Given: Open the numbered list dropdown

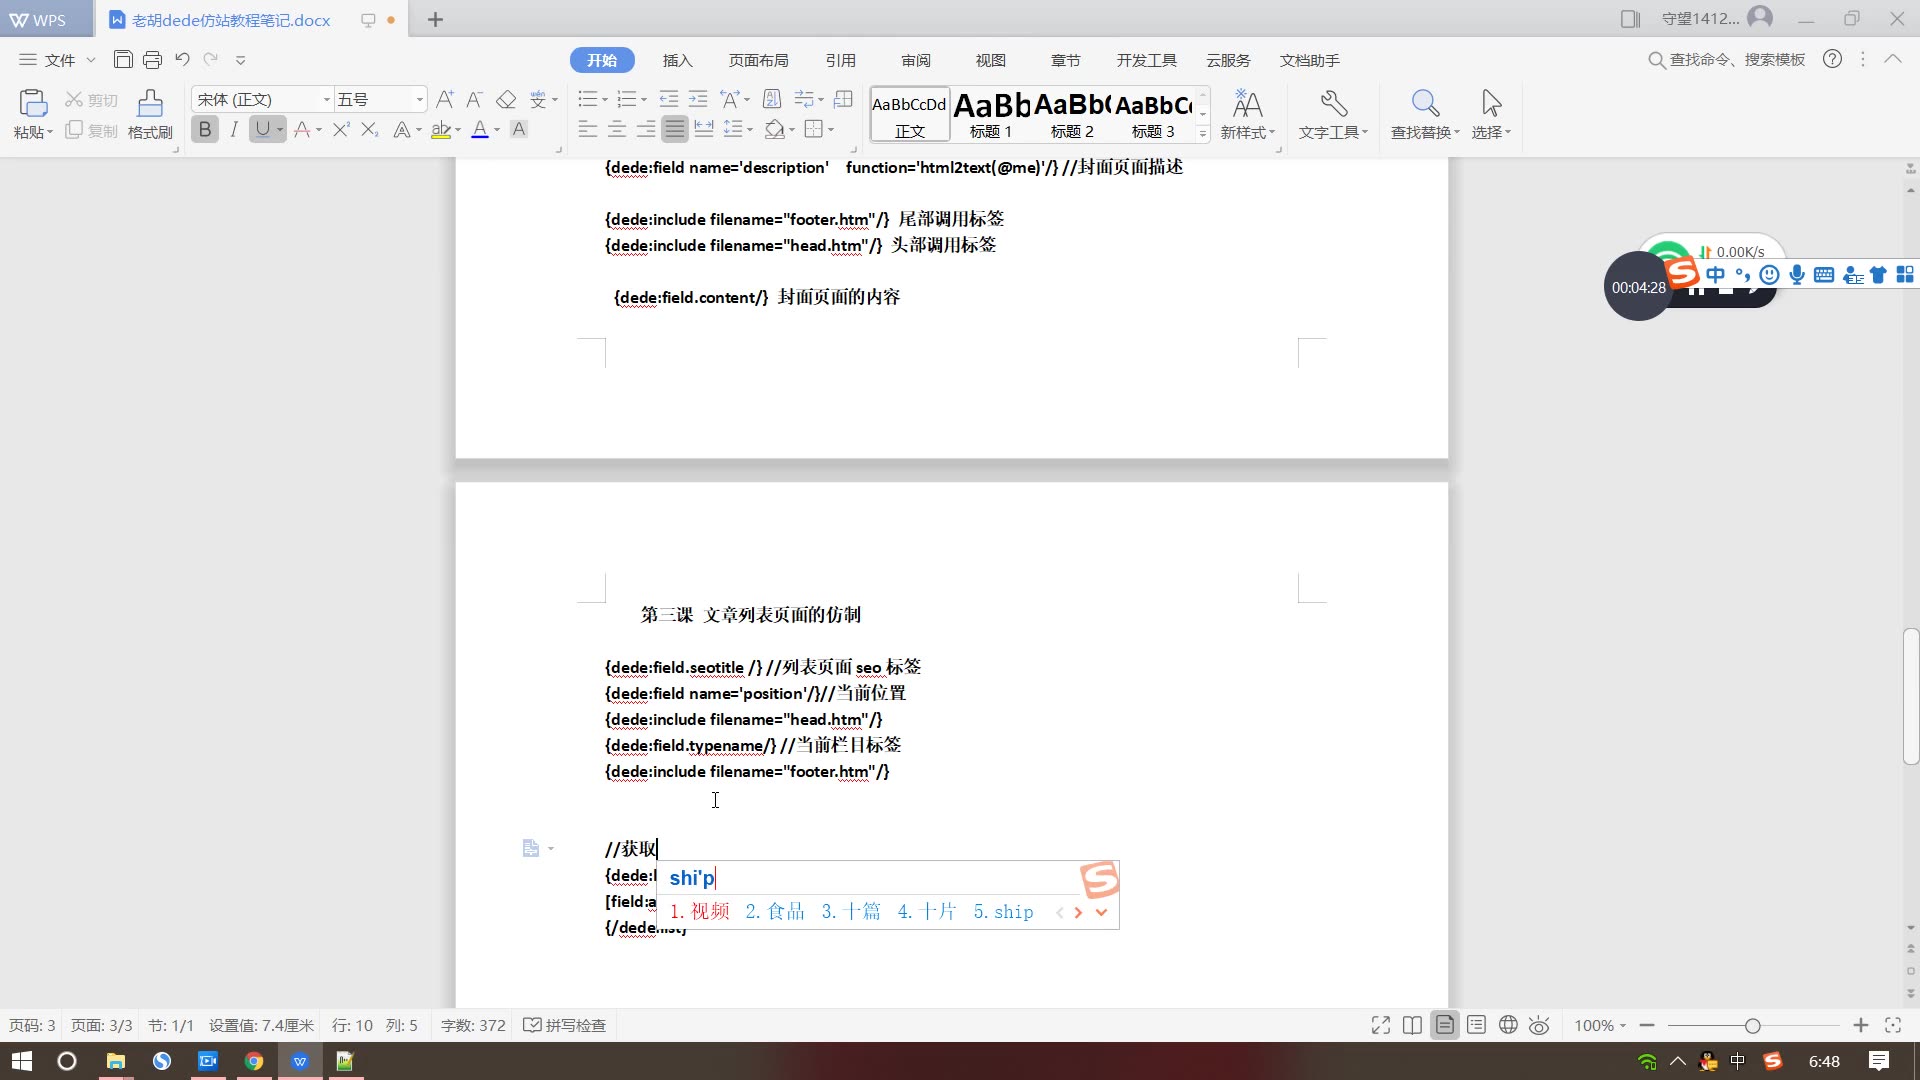Looking at the screenshot, I should [x=643, y=99].
